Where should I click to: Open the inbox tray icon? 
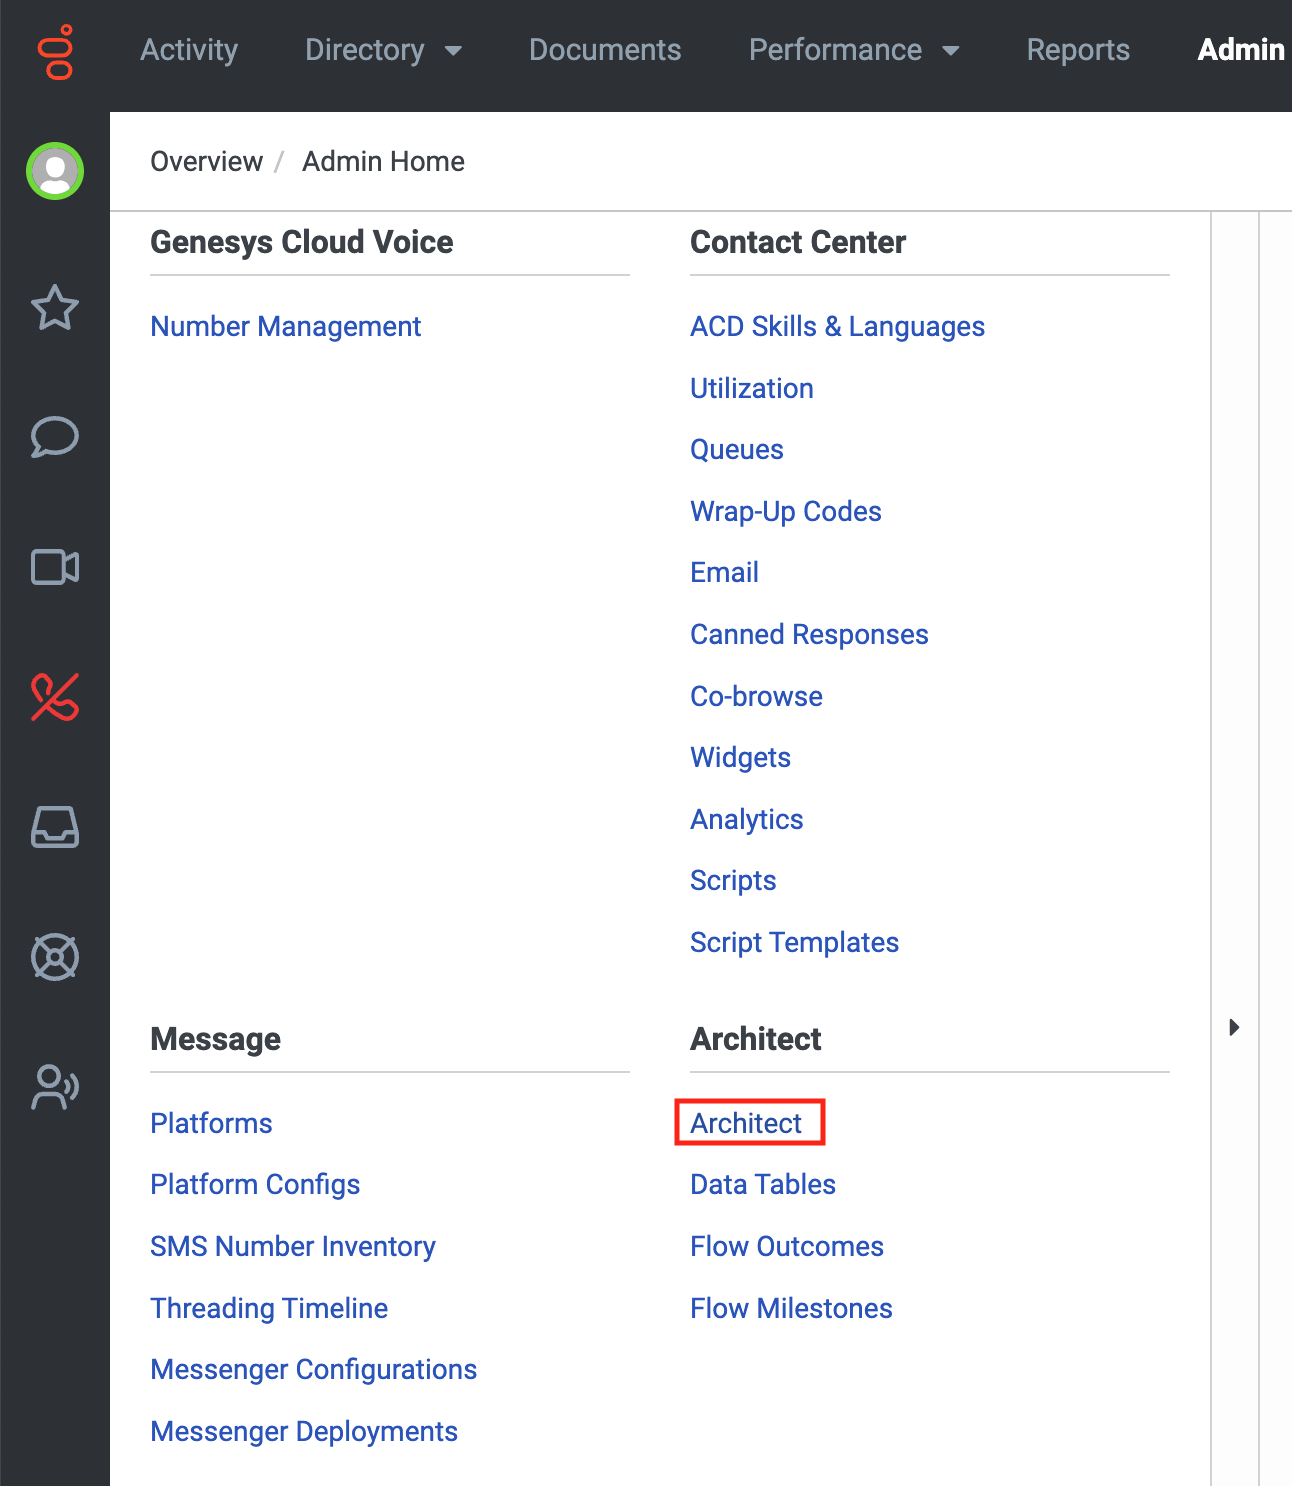coord(55,827)
